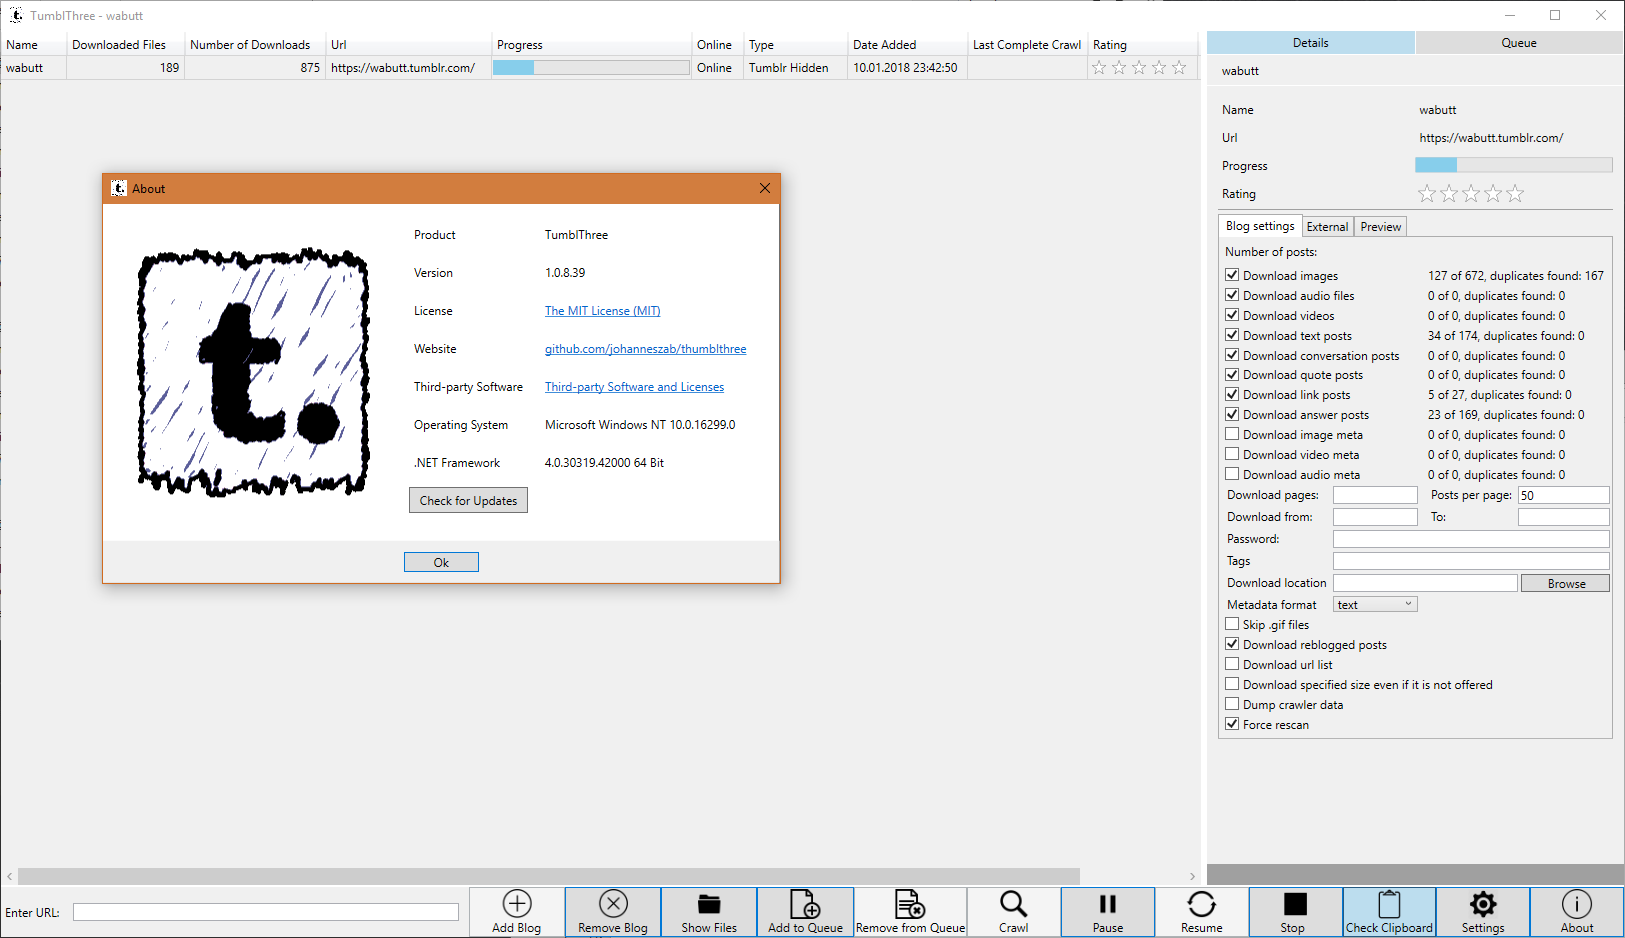Click the Download from input field

[x=1375, y=517]
